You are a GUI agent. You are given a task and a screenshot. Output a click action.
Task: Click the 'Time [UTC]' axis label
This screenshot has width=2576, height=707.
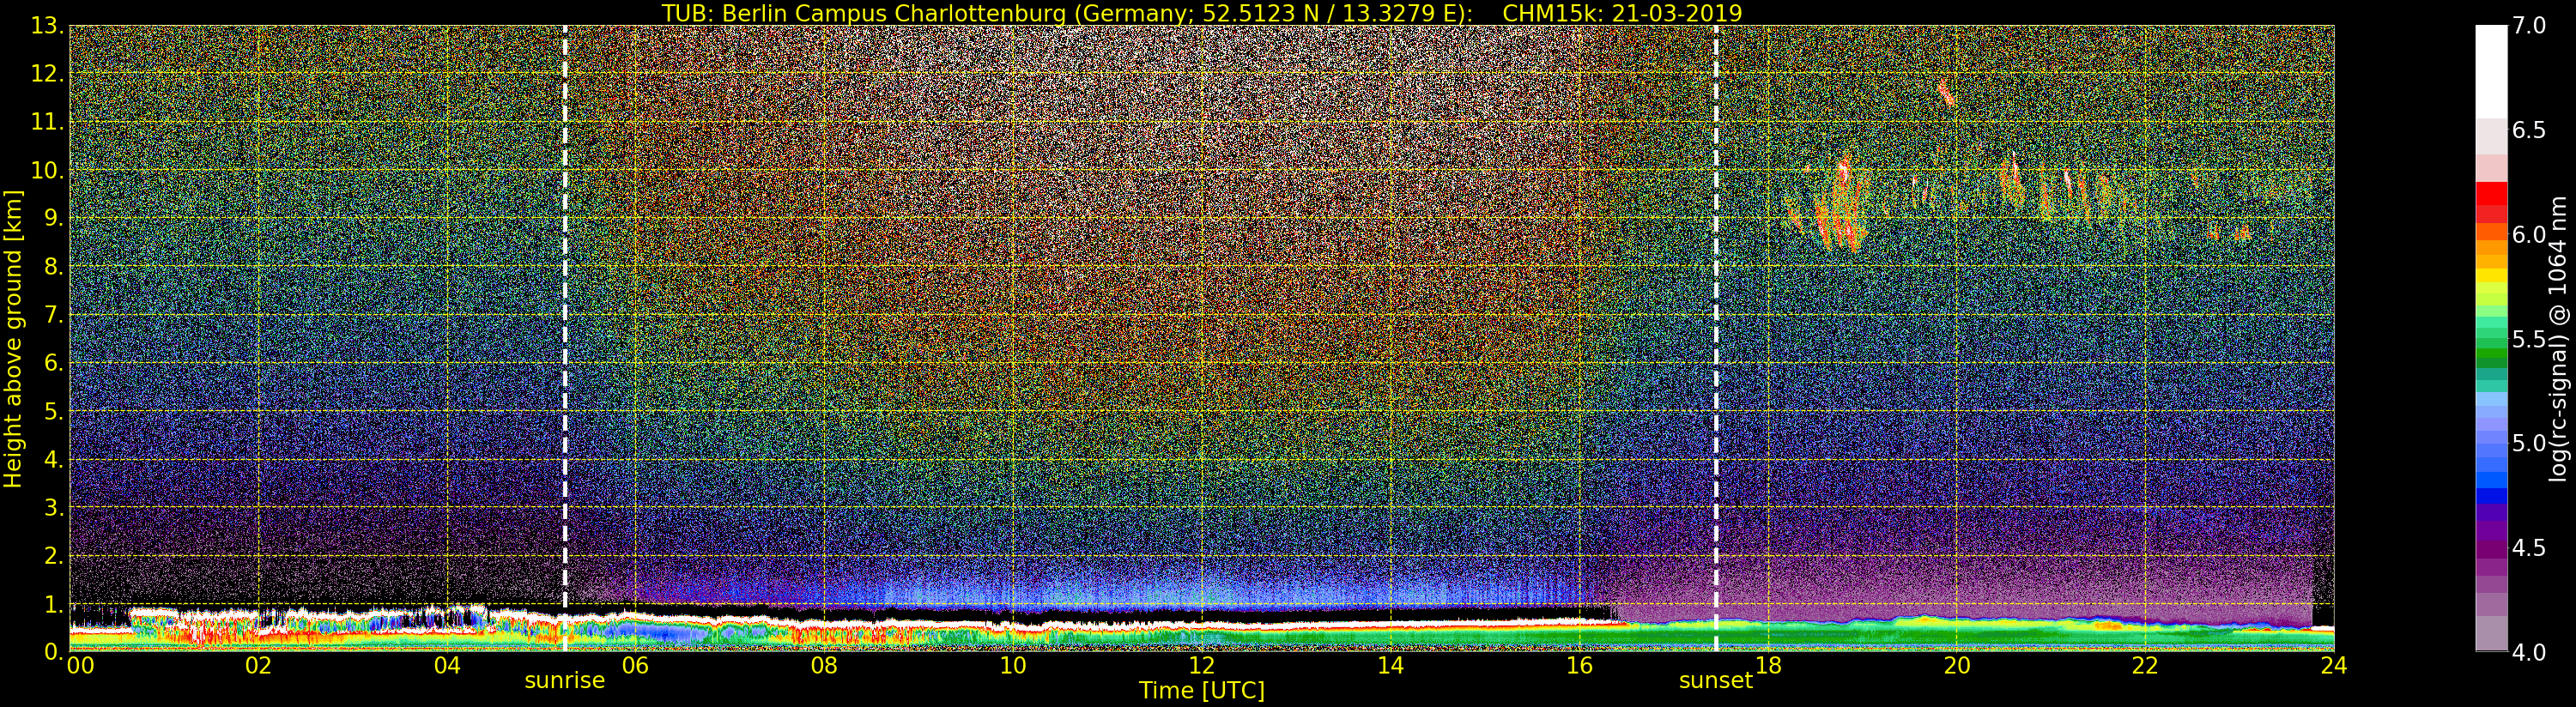[1202, 691]
